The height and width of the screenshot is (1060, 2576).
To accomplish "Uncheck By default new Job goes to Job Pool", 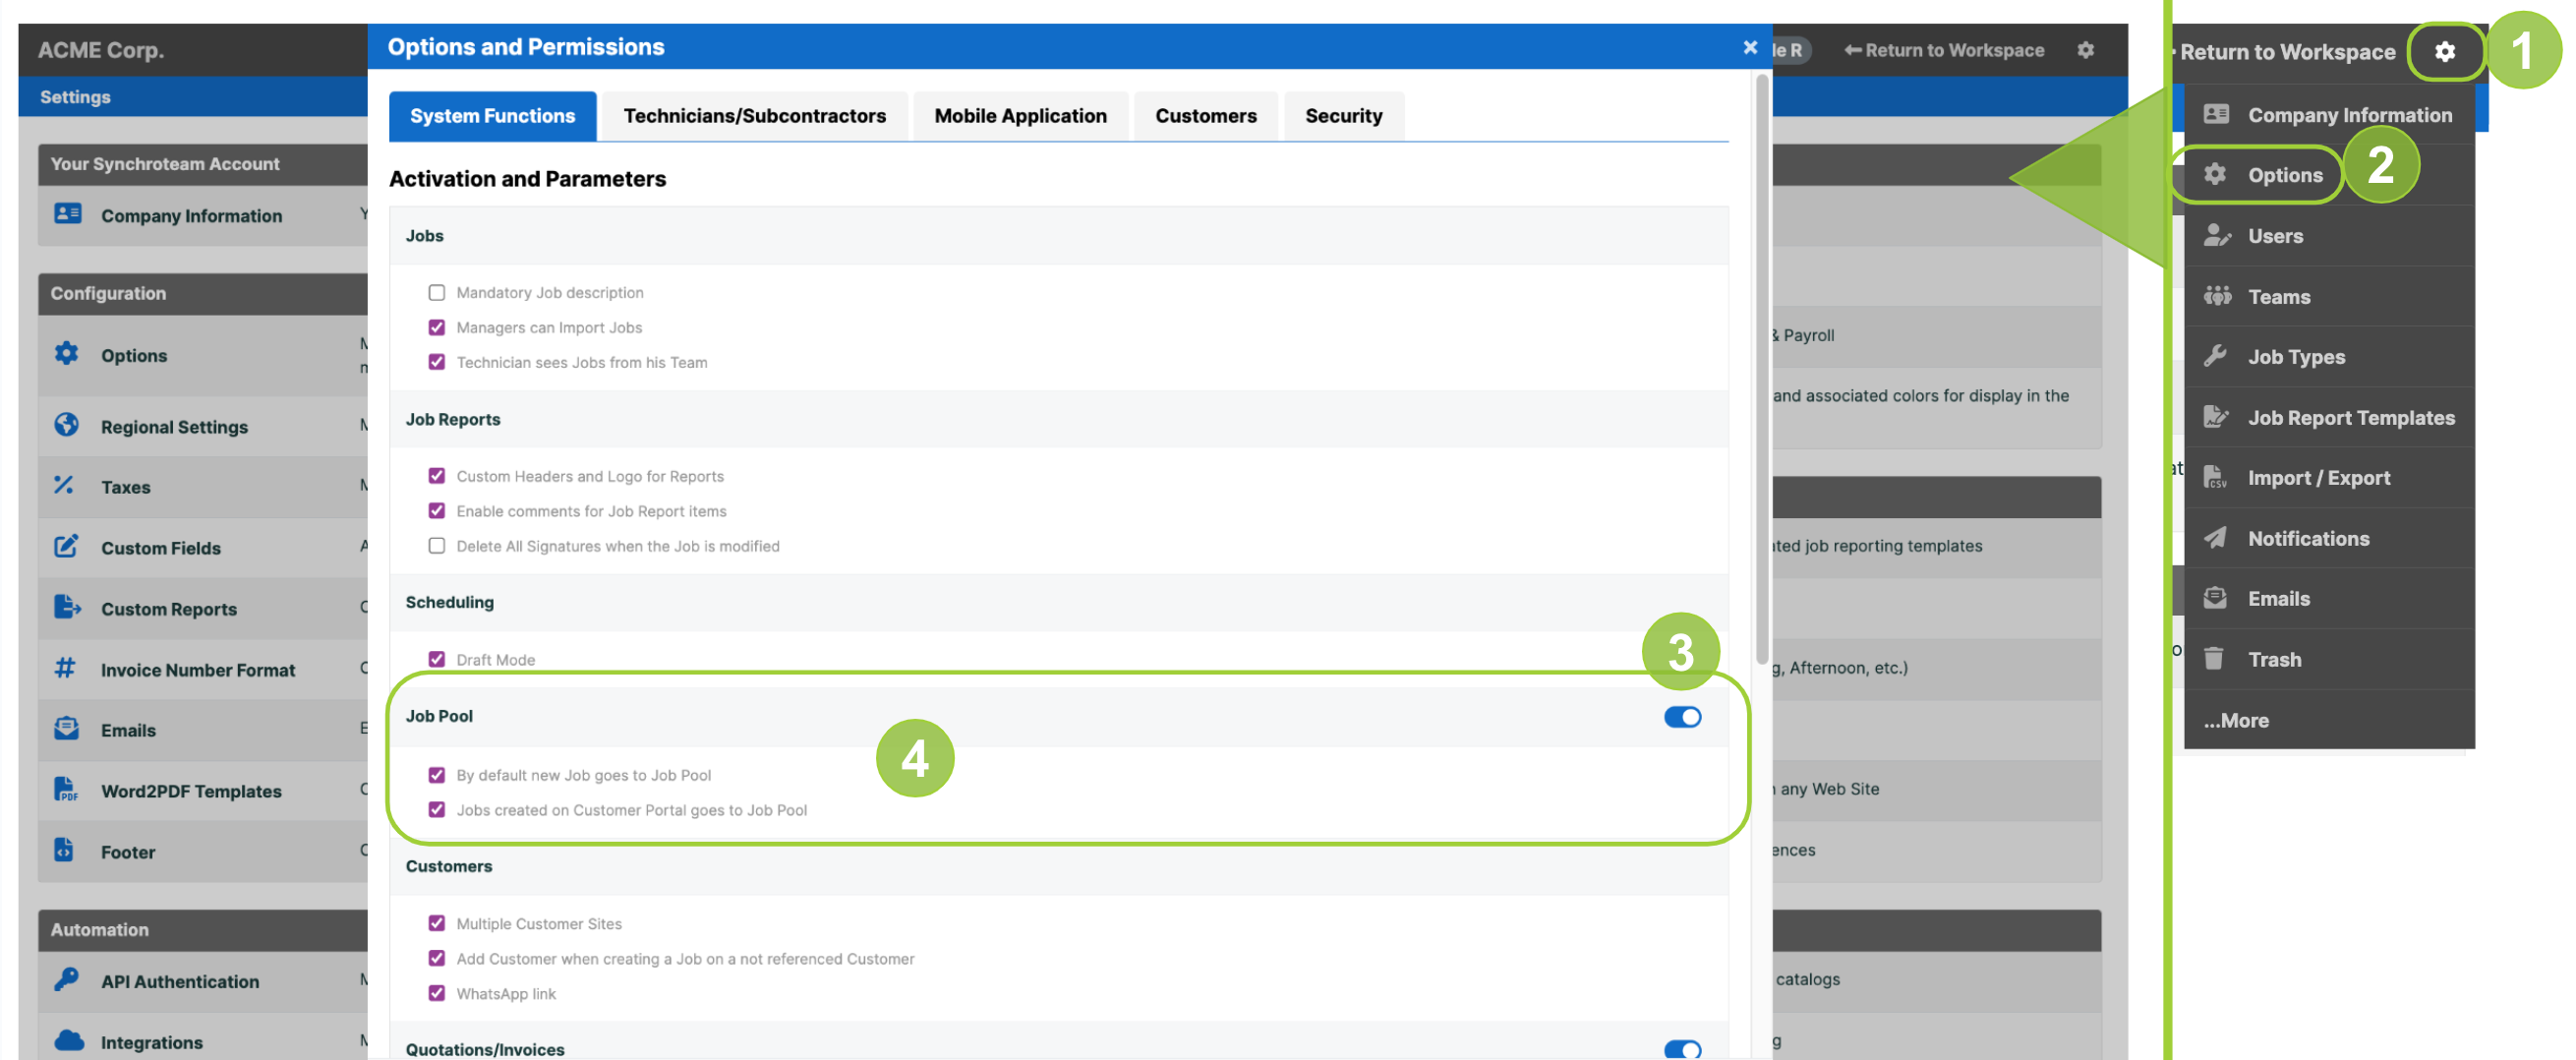I will point(437,775).
